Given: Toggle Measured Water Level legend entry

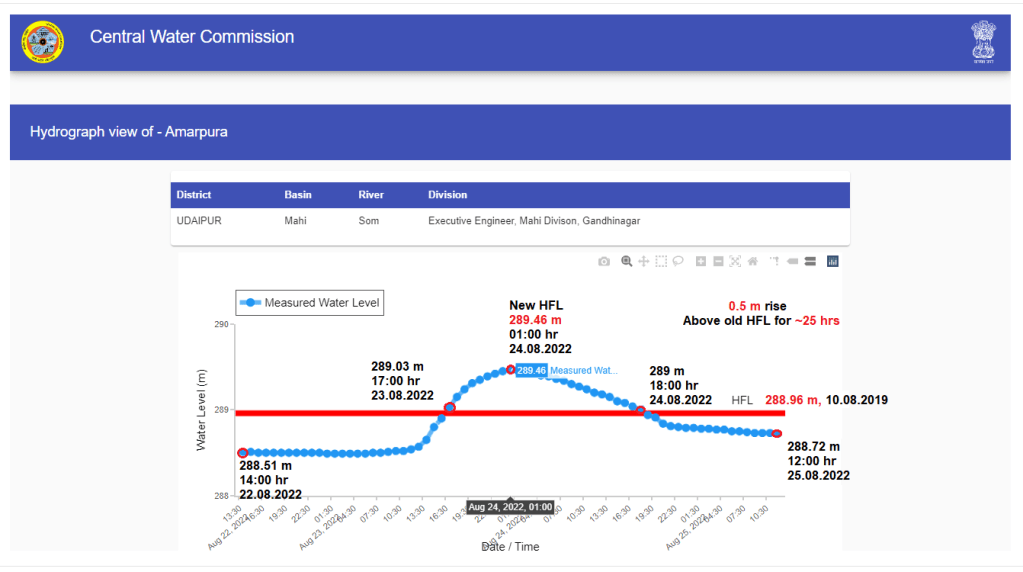Looking at the screenshot, I should [310, 303].
